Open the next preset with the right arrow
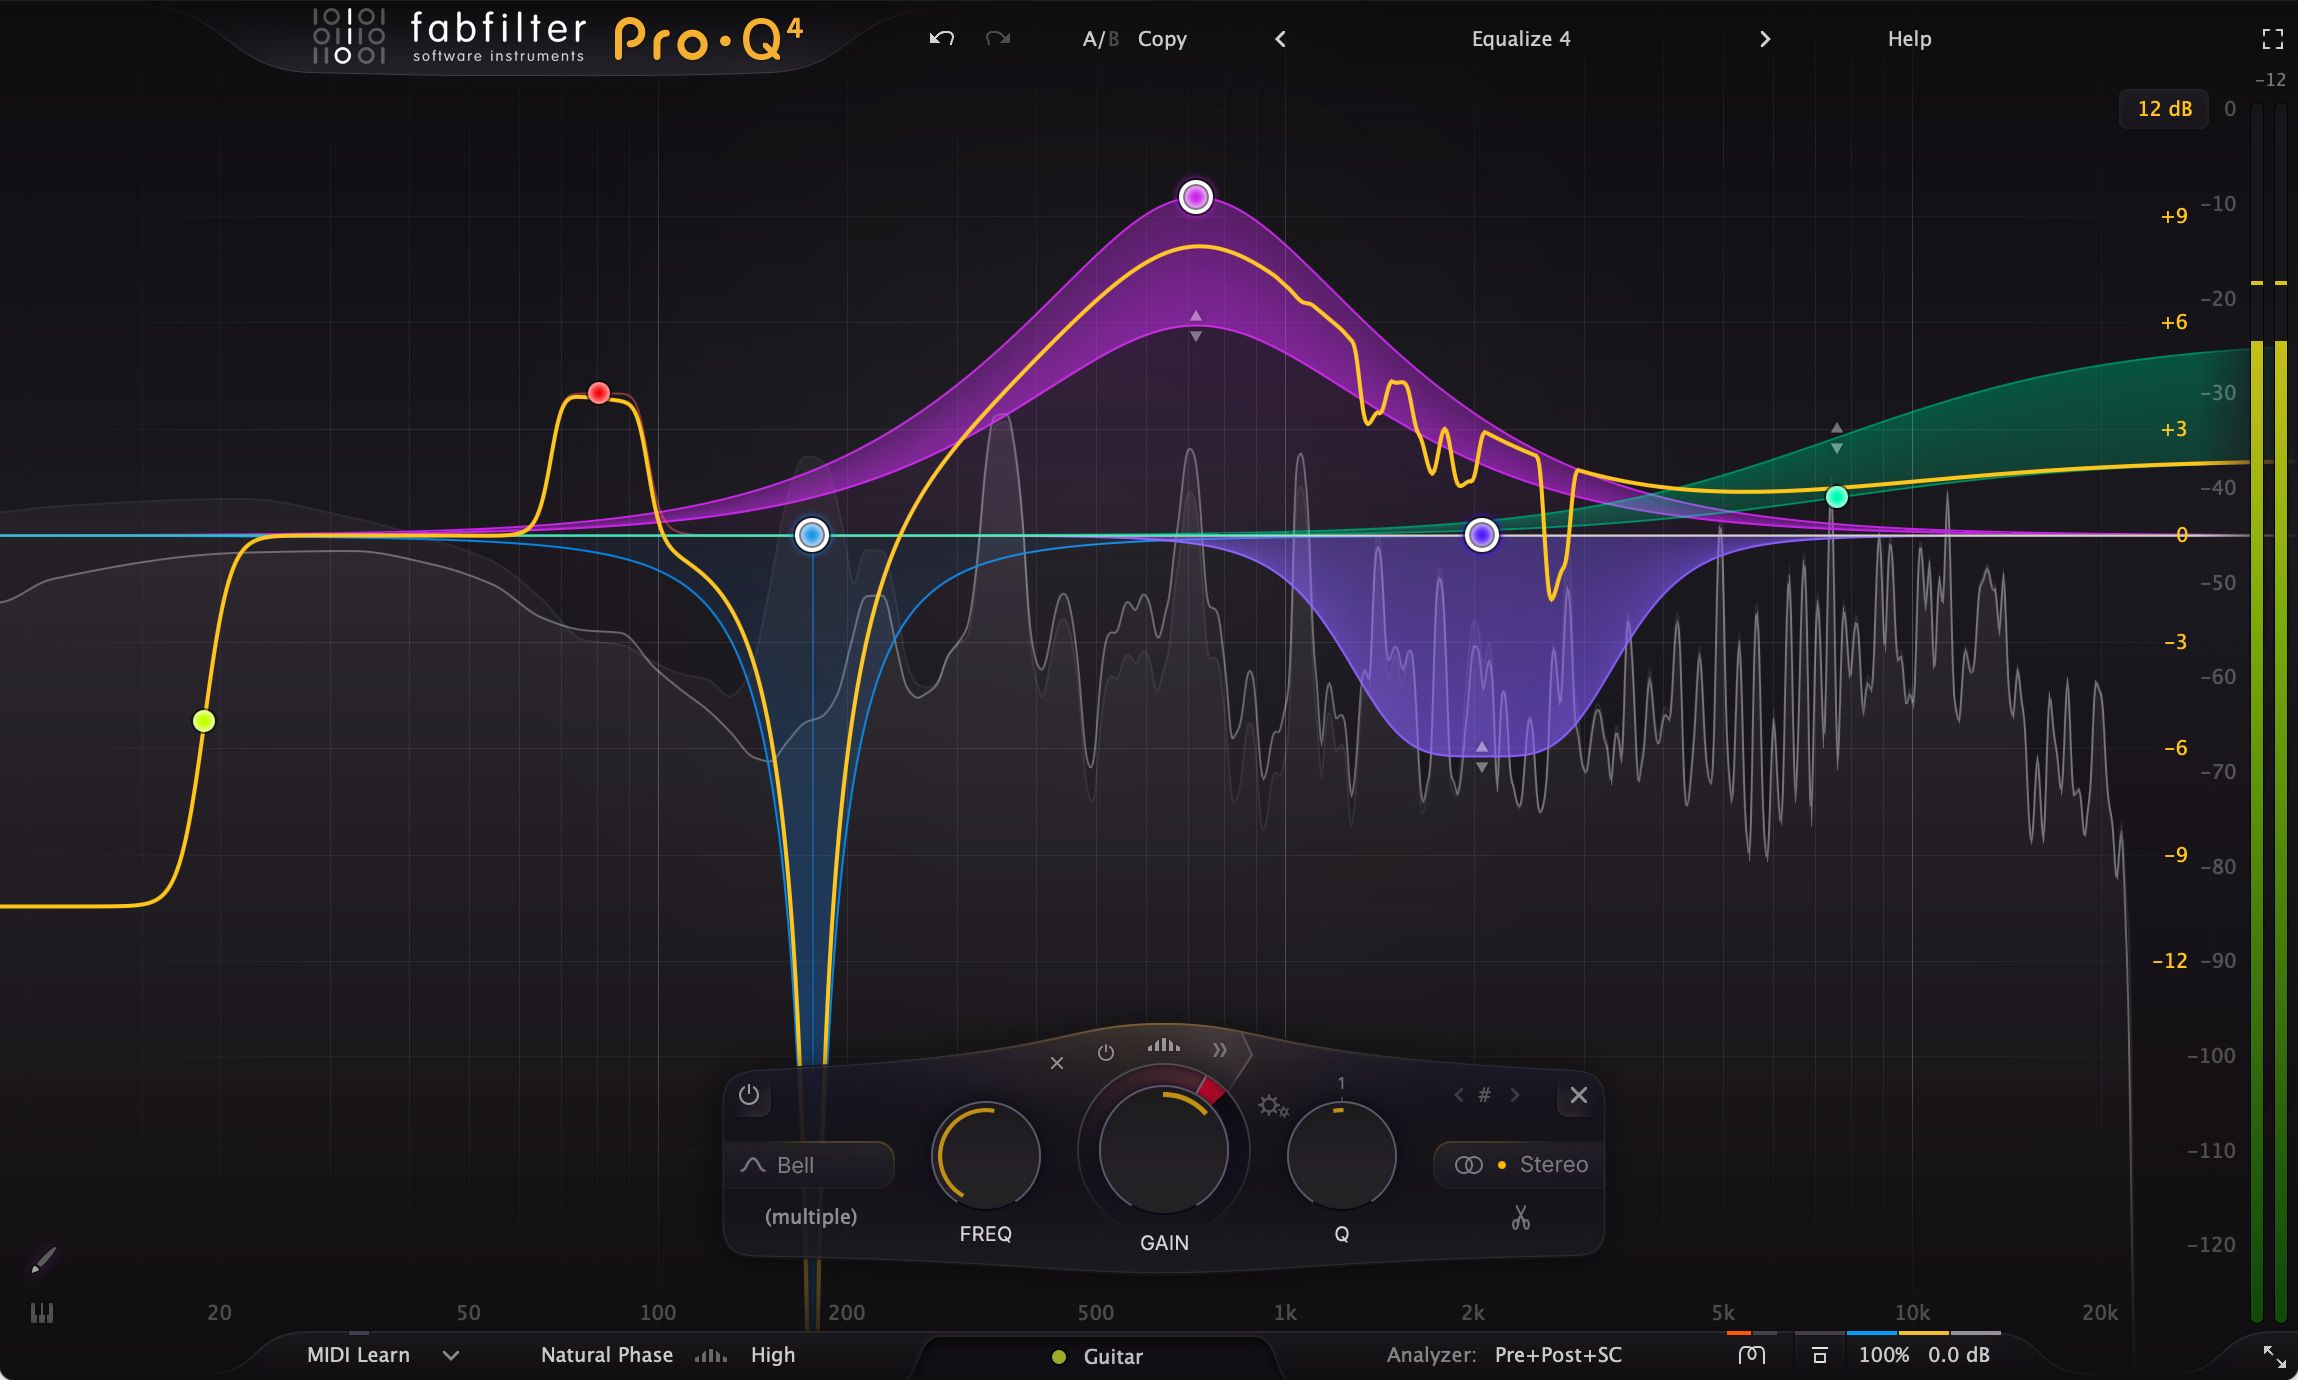Viewport: 2298px width, 1380px height. coord(1764,39)
